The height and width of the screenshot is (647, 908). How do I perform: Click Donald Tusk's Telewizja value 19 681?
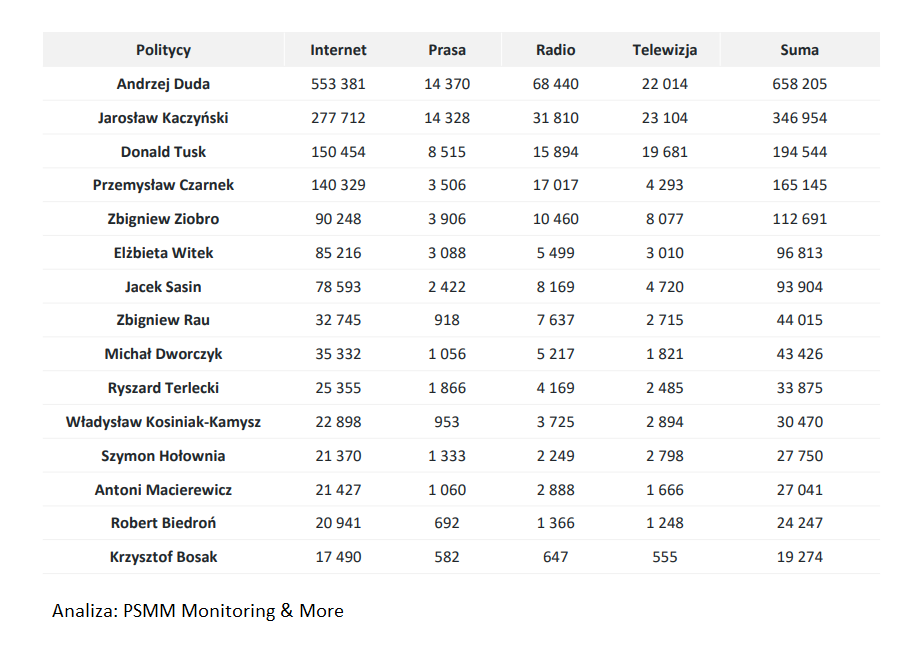[664, 152]
